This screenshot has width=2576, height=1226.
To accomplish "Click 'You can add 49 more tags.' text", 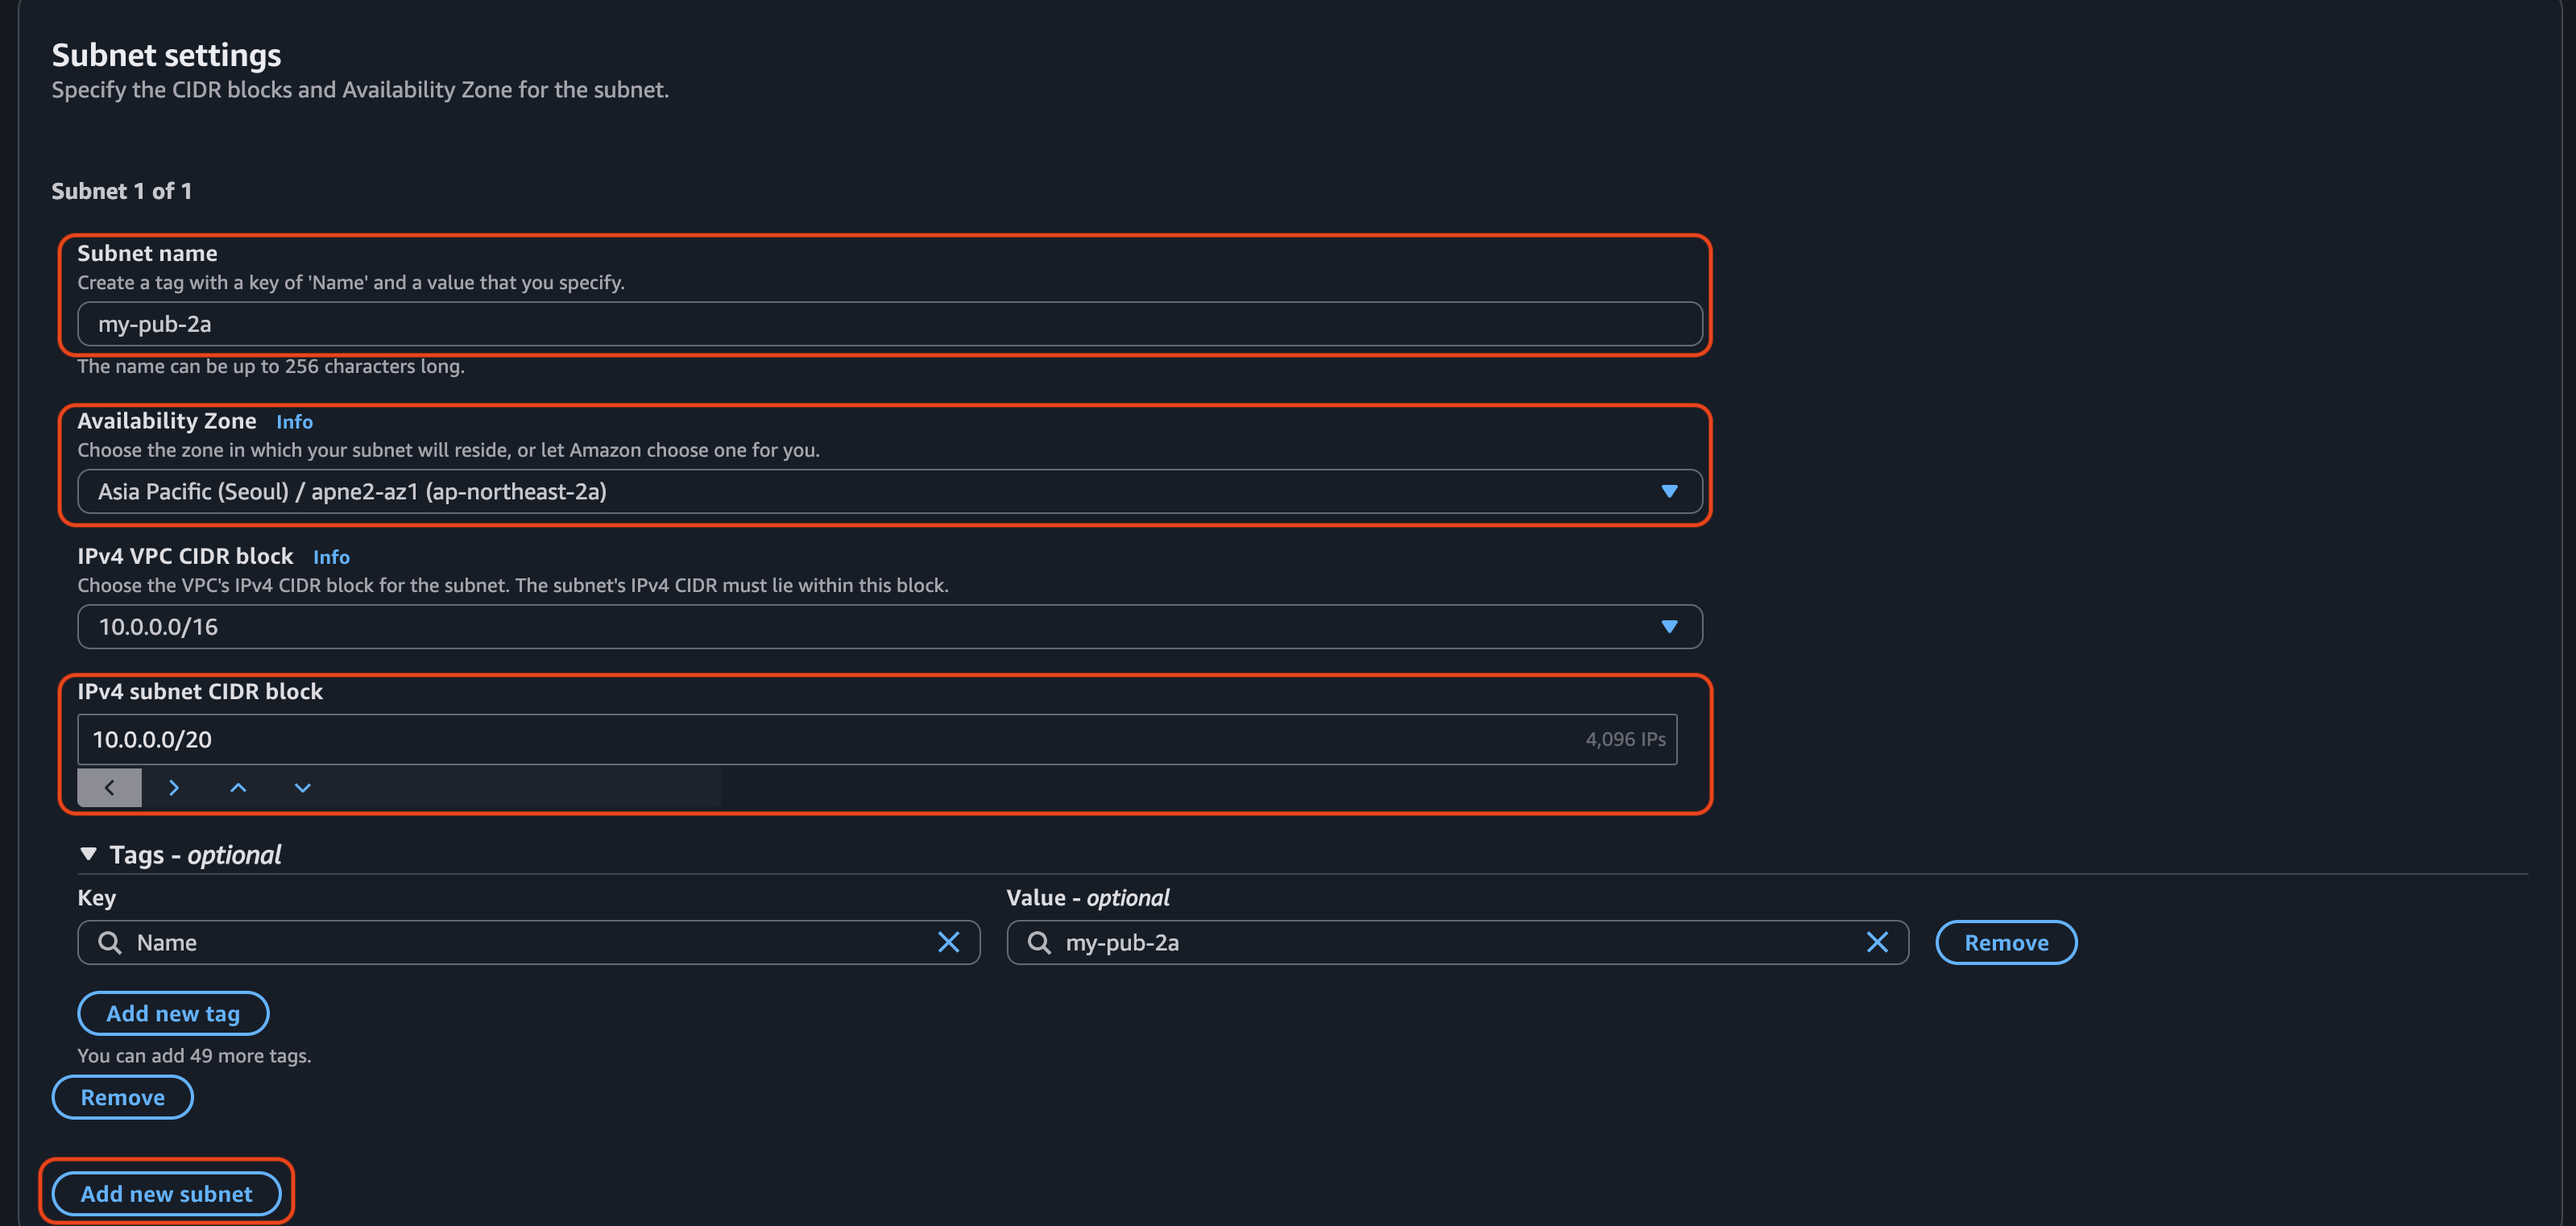I will click(x=194, y=1055).
